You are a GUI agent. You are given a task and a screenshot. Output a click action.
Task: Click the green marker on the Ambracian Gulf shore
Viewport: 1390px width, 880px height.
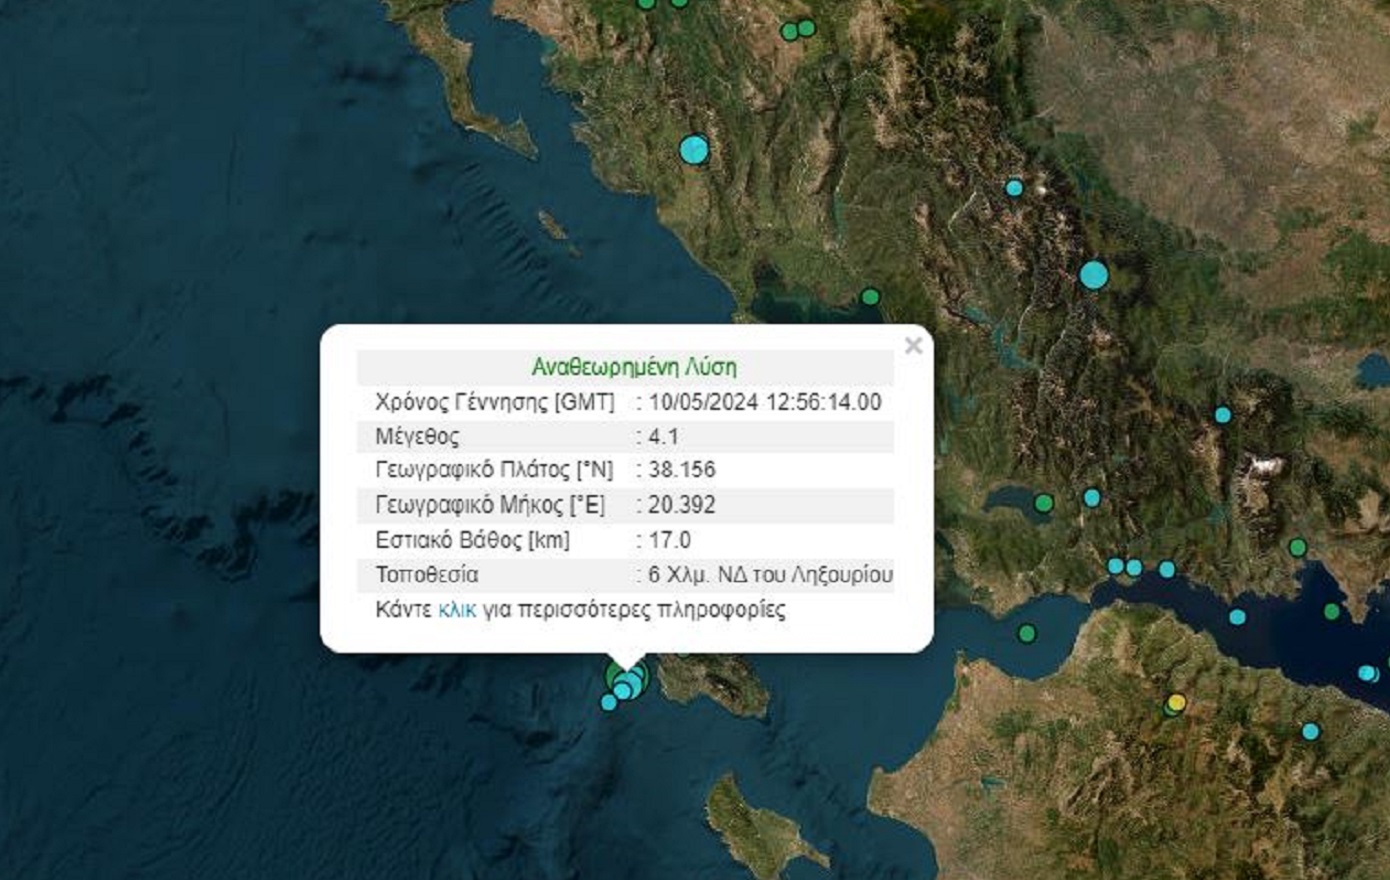point(870,297)
